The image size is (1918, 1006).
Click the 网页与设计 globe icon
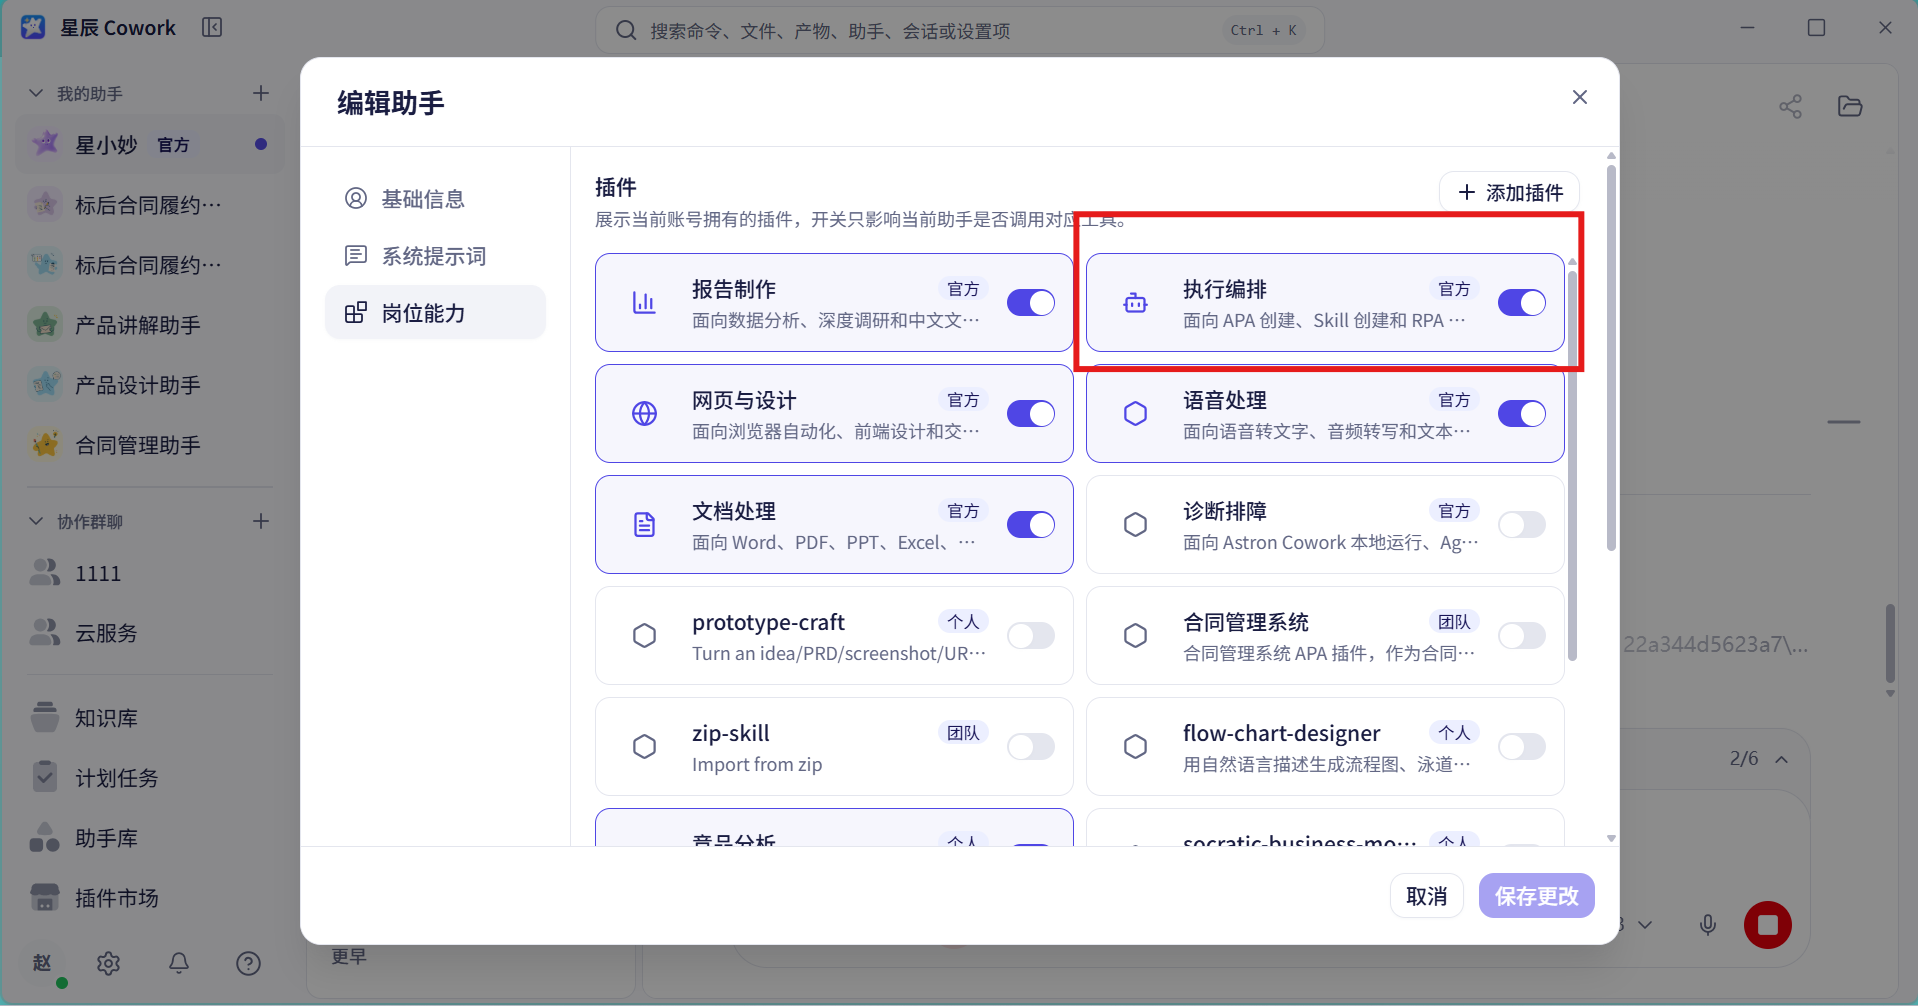click(645, 413)
